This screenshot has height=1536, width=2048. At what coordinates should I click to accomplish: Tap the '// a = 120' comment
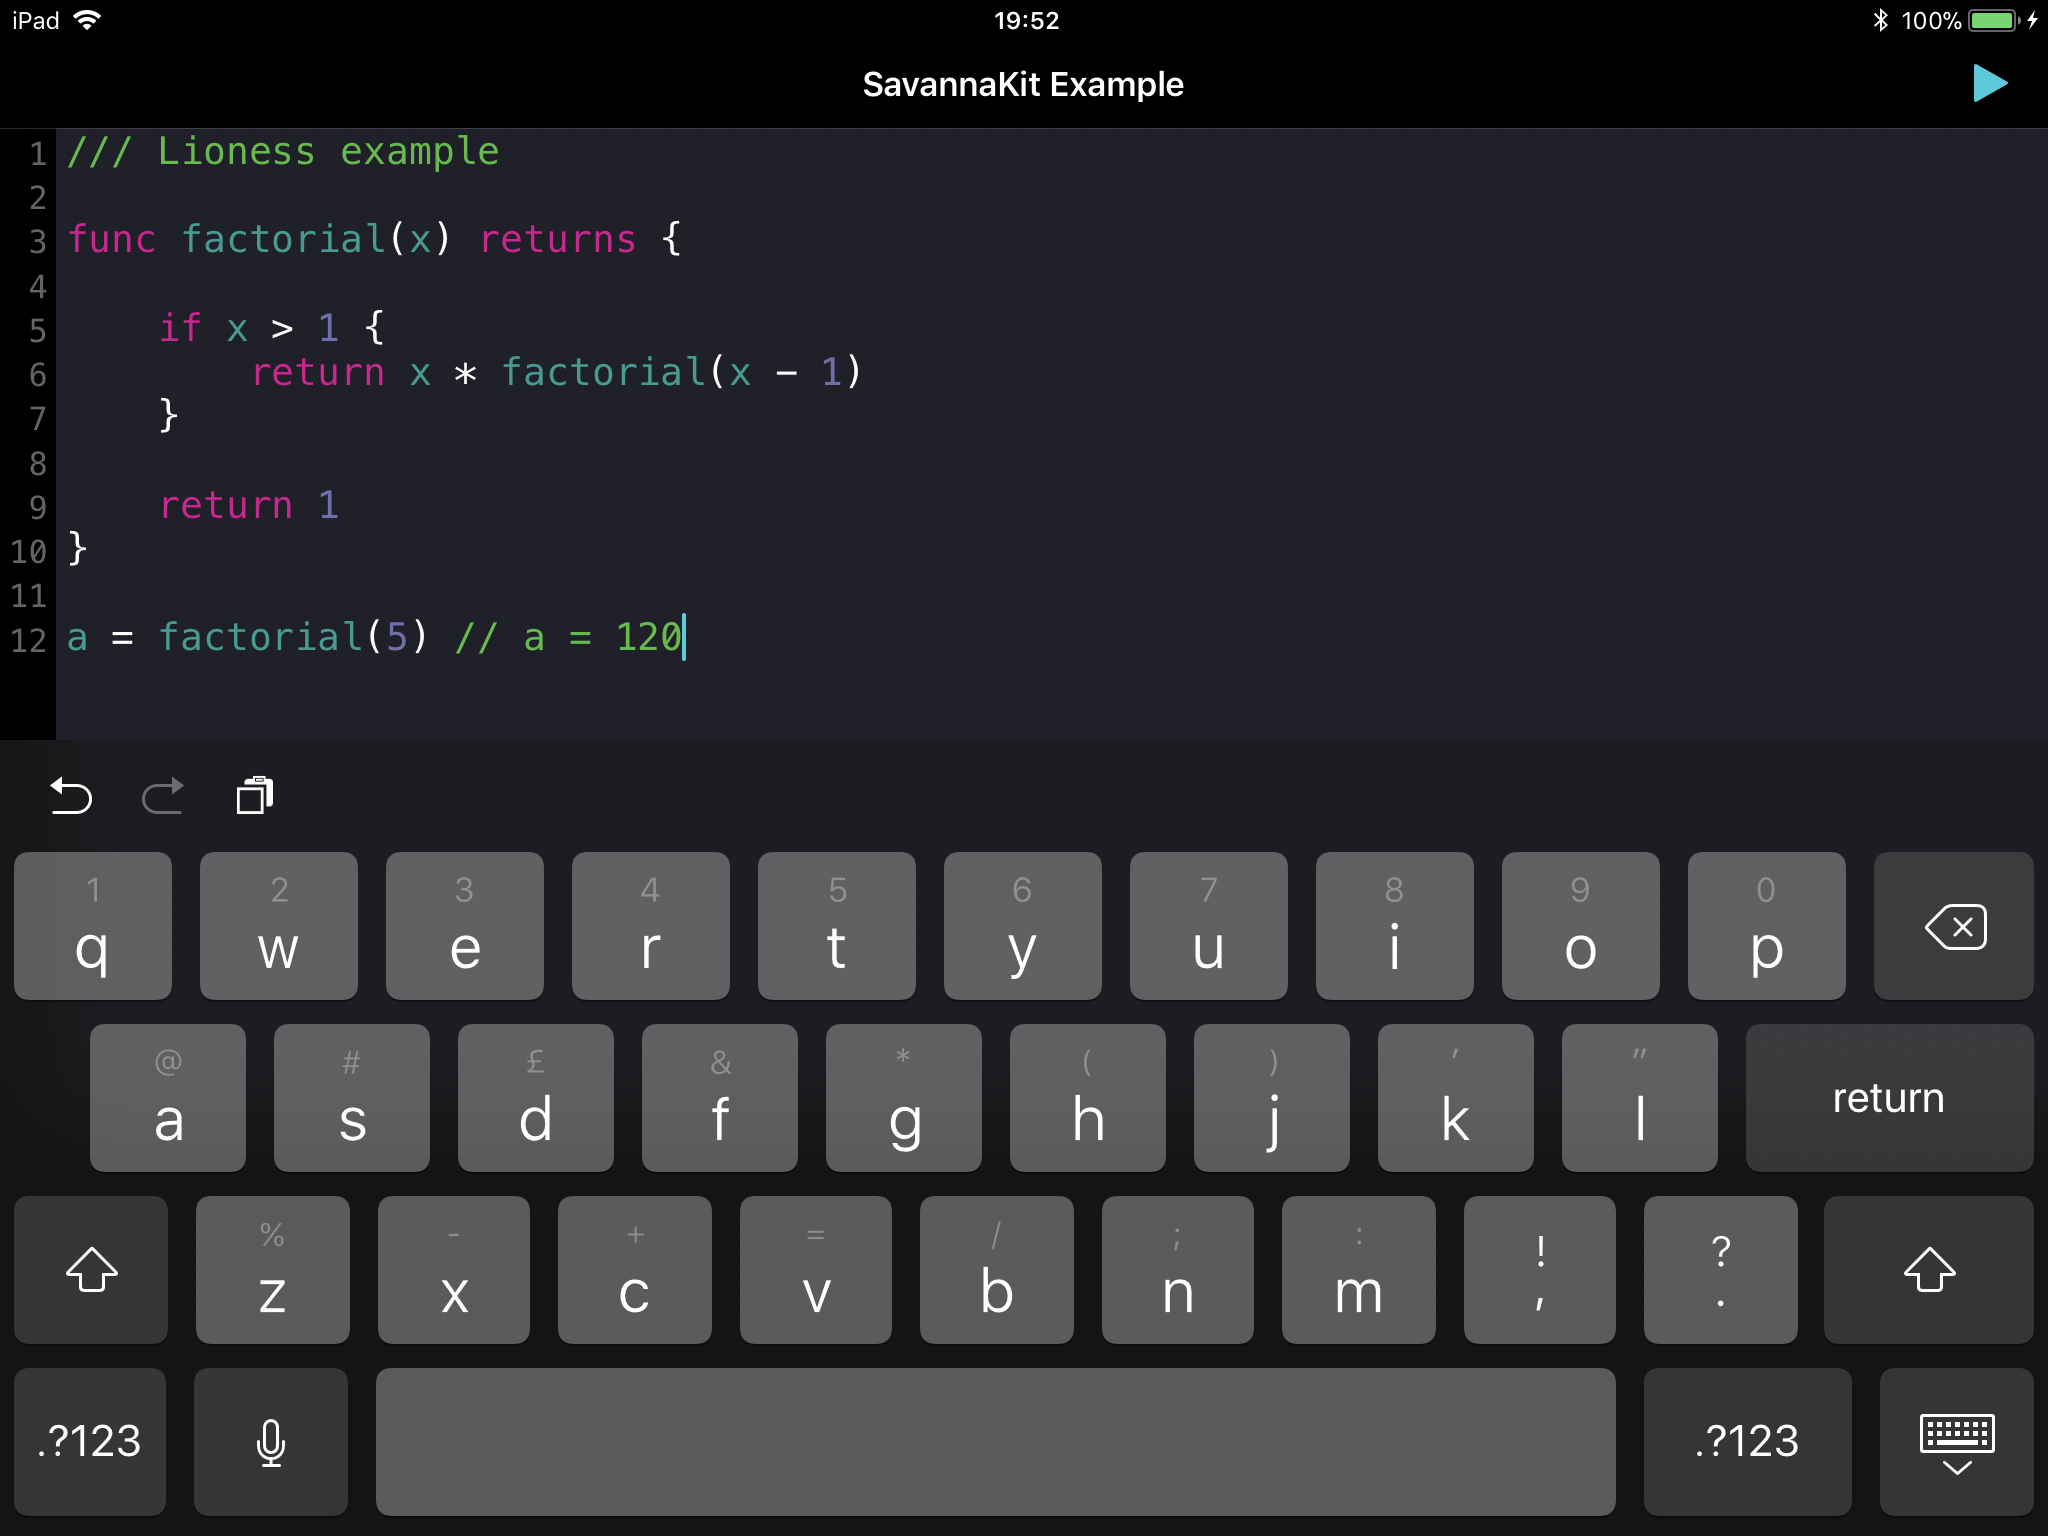coord(568,637)
